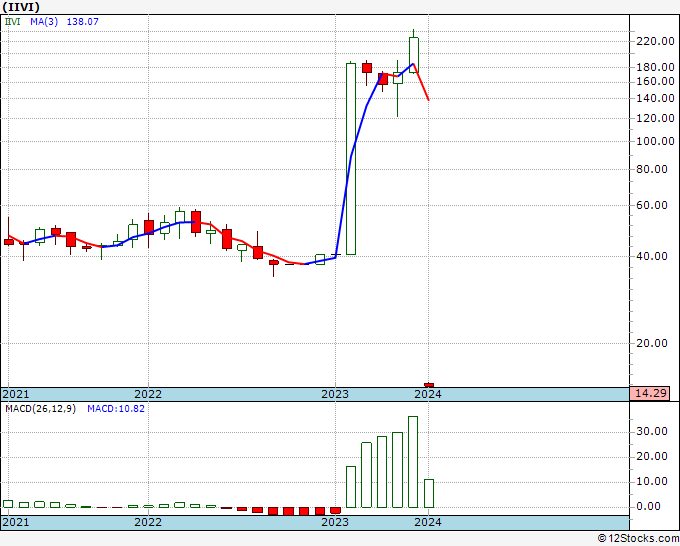Click the (IIVI) chart title
This screenshot has height=546, width=680.
[21, 7]
